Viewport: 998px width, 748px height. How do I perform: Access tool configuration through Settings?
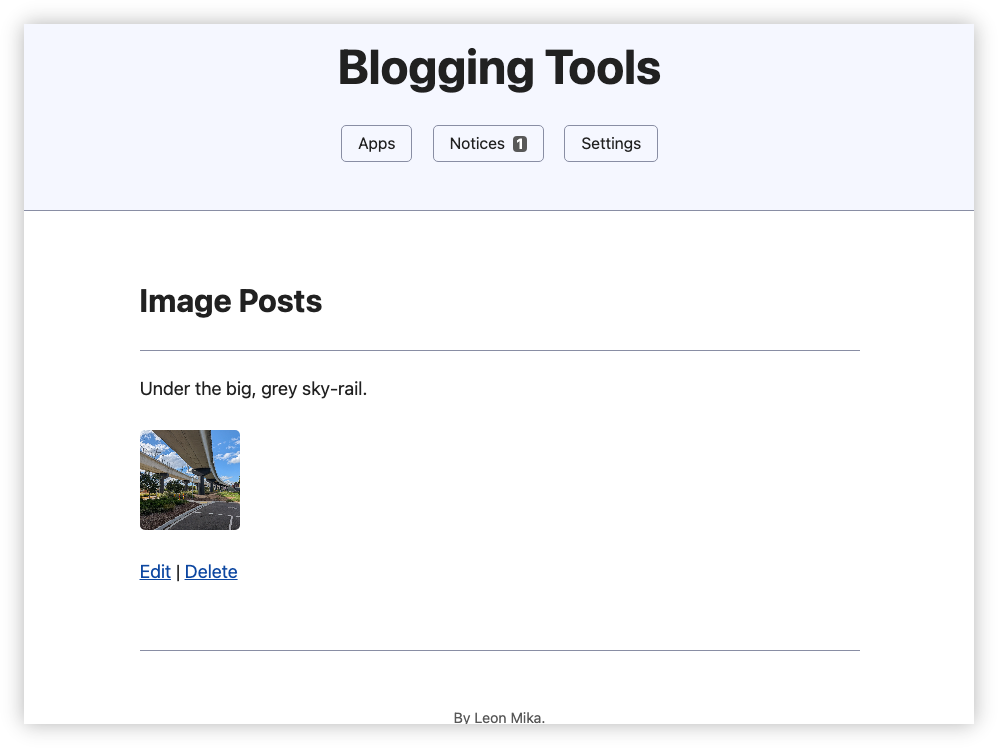click(x=610, y=143)
